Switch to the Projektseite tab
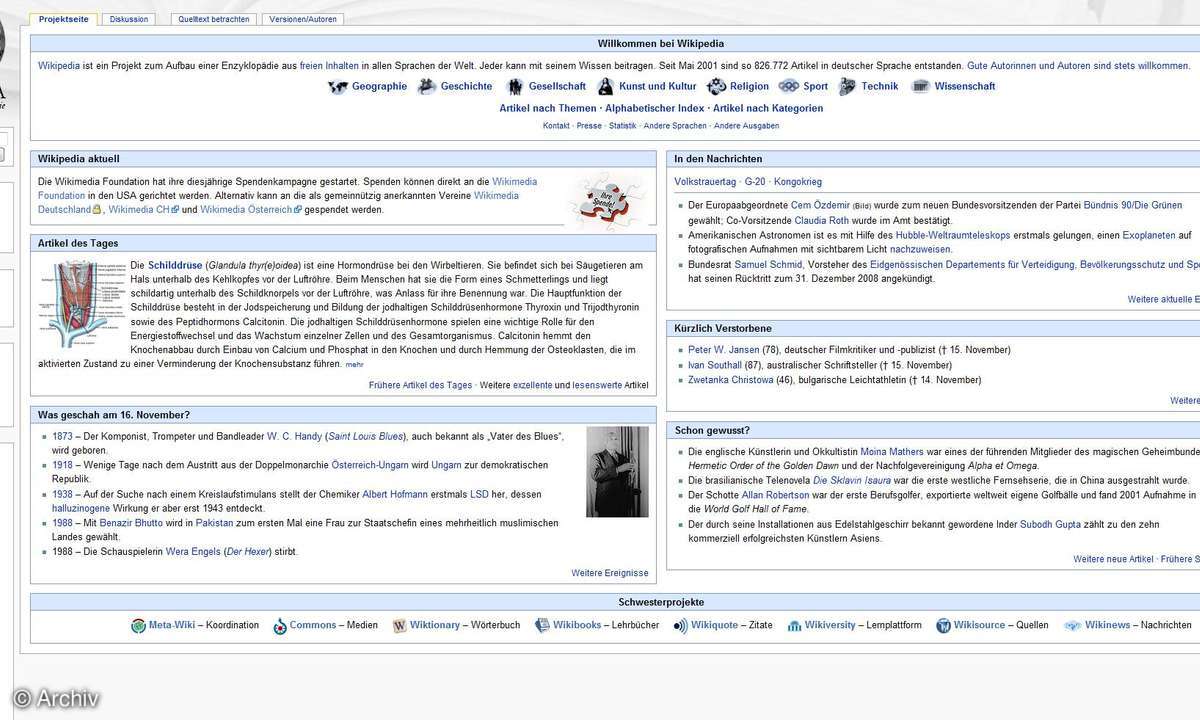Screen dimensions: 1200x720 (x=64, y=19)
